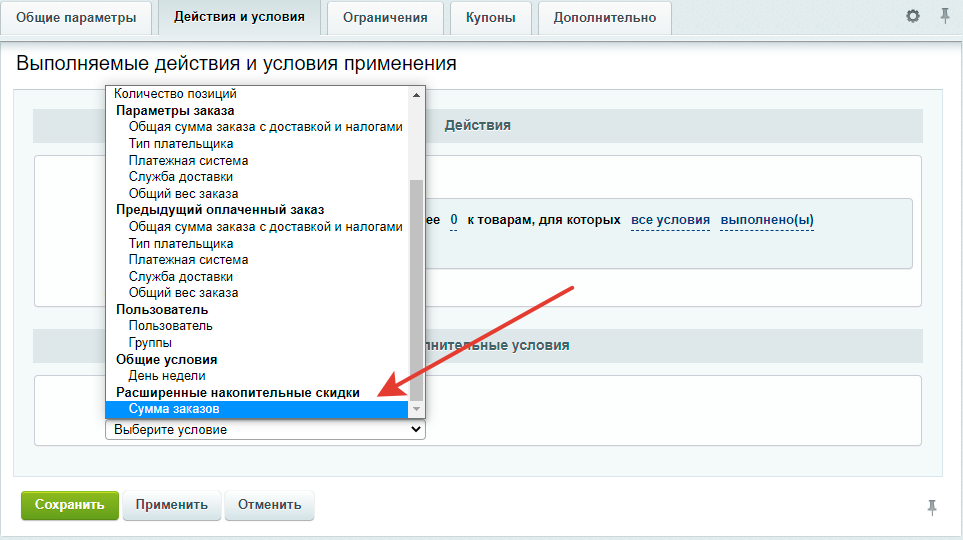Select Служба доставки under Предыдущий оплаченный заказ
963x540 pixels.
[257, 276]
